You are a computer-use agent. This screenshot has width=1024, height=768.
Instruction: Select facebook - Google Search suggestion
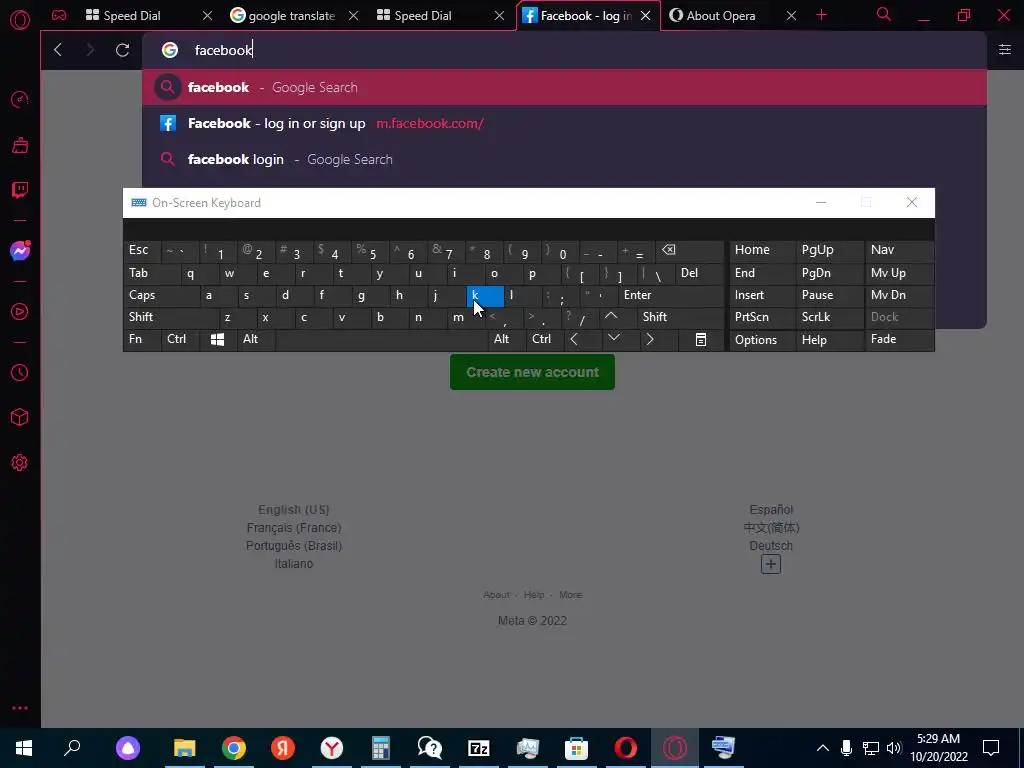click(564, 88)
